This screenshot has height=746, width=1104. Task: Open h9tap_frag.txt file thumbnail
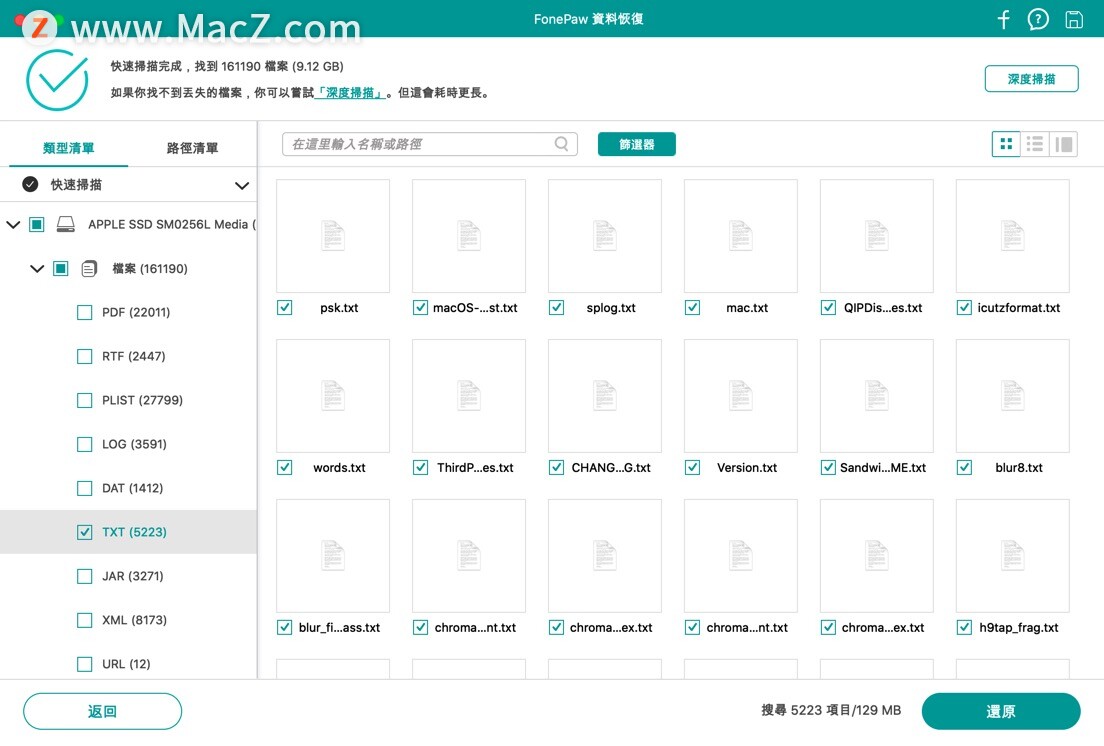click(x=1012, y=555)
